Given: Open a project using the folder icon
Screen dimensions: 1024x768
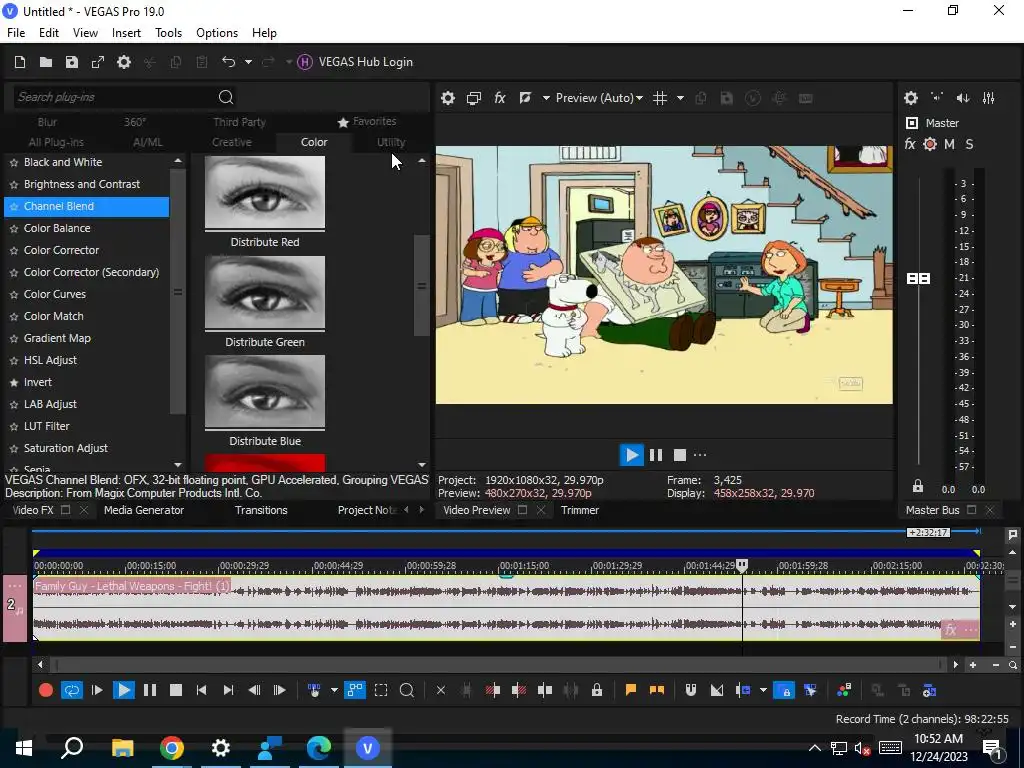Looking at the screenshot, I should pos(46,62).
